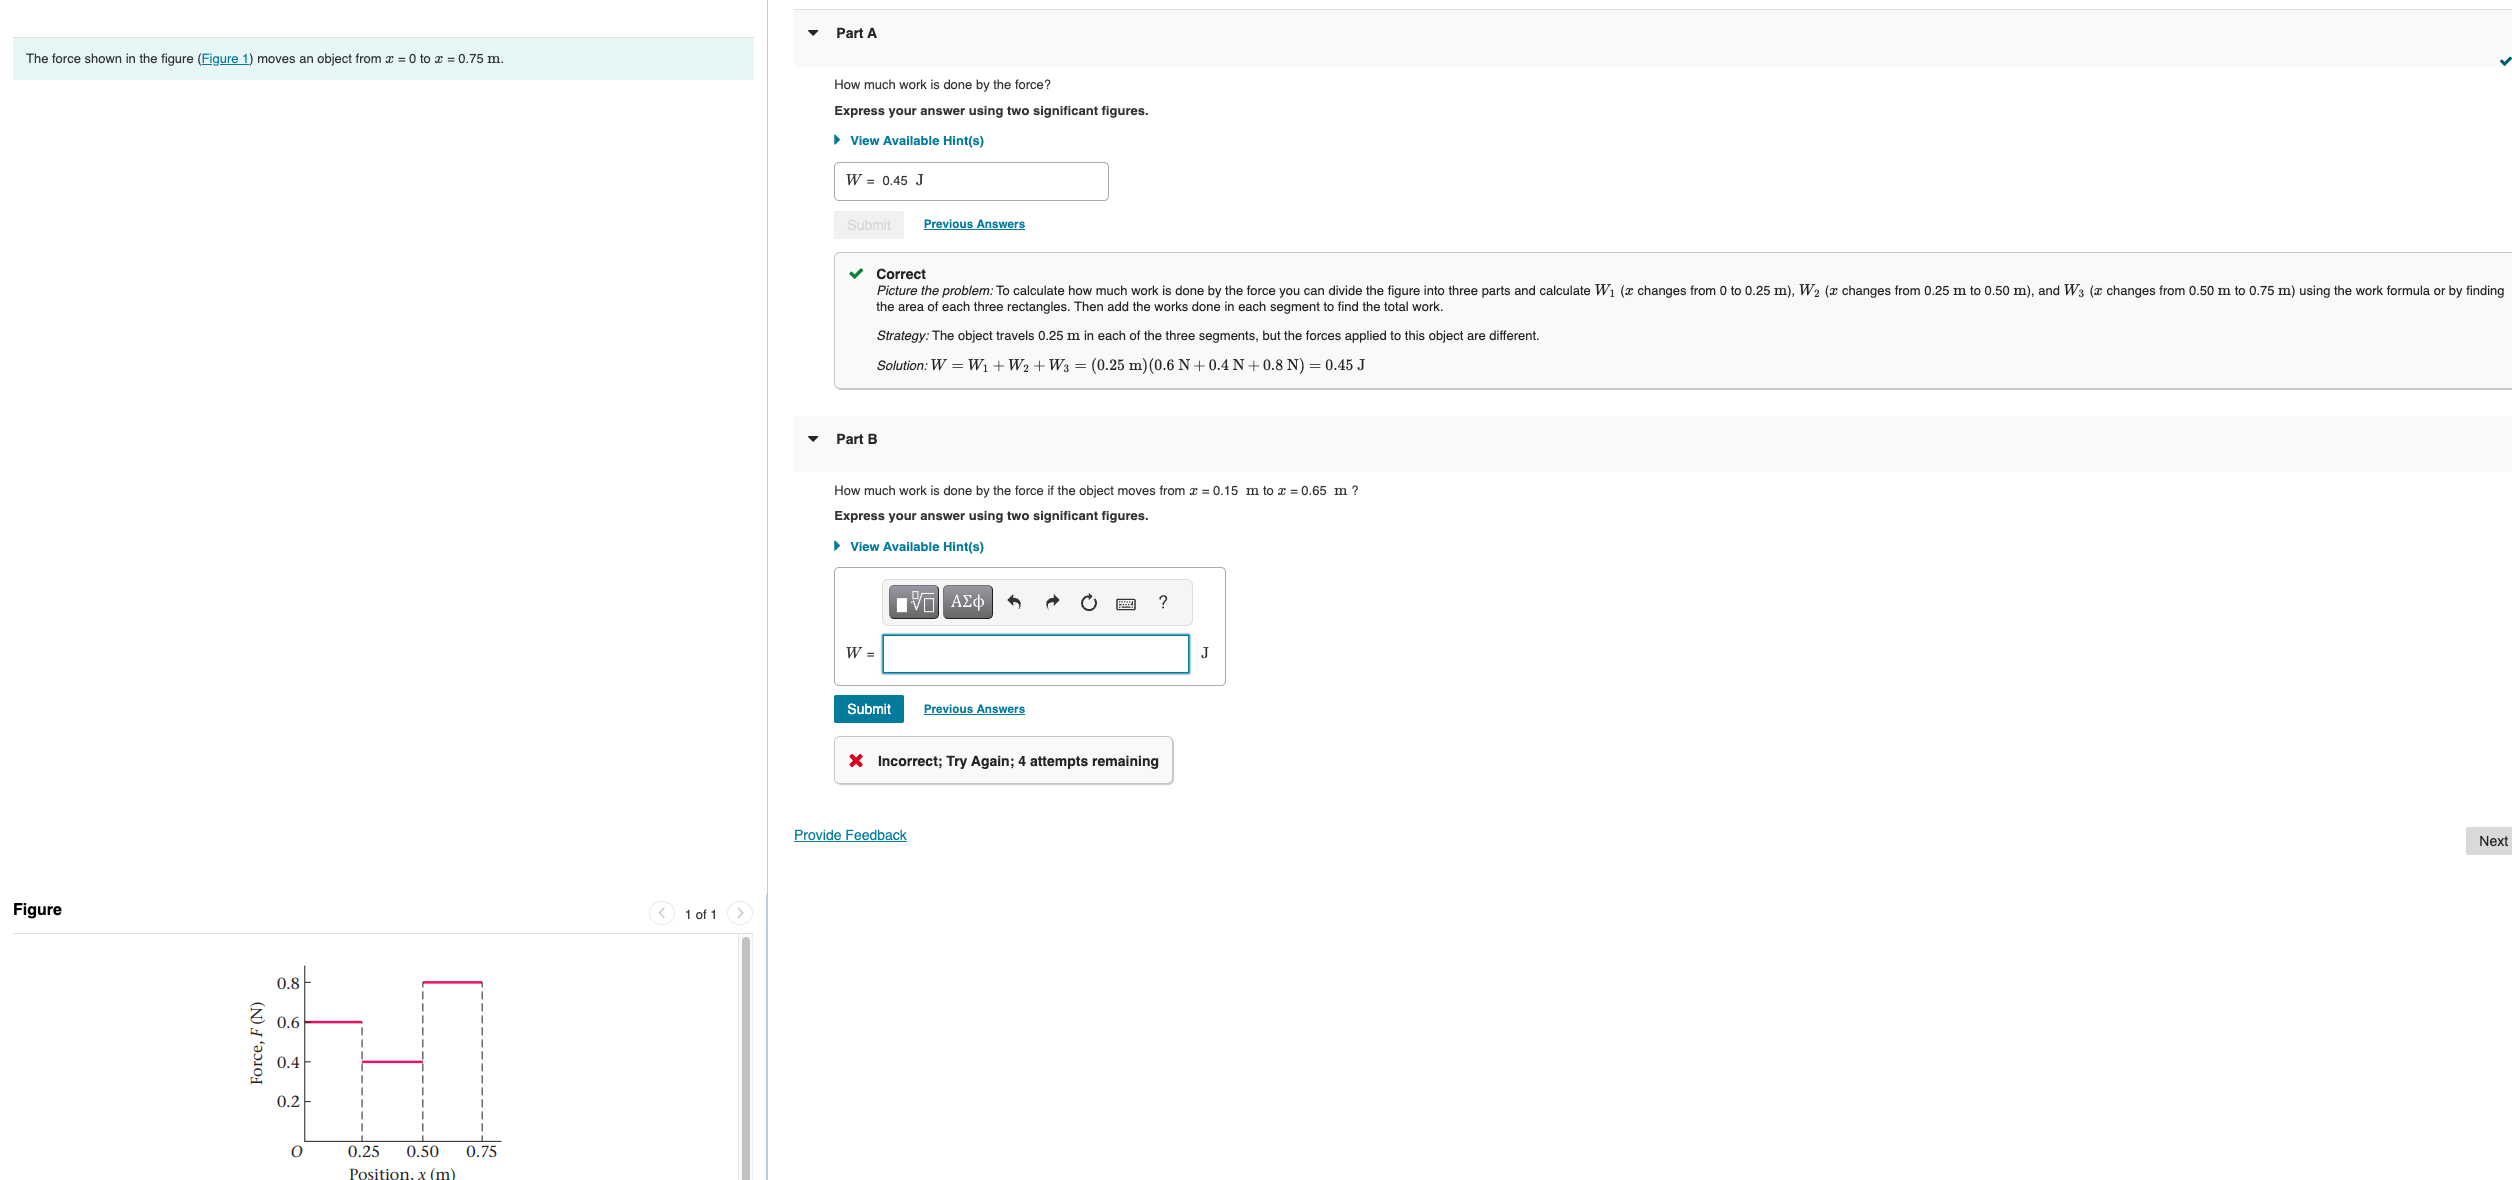Image resolution: width=2512 pixels, height=1180 pixels.
Task: Click the Part B answer input field
Action: click(1035, 654)
